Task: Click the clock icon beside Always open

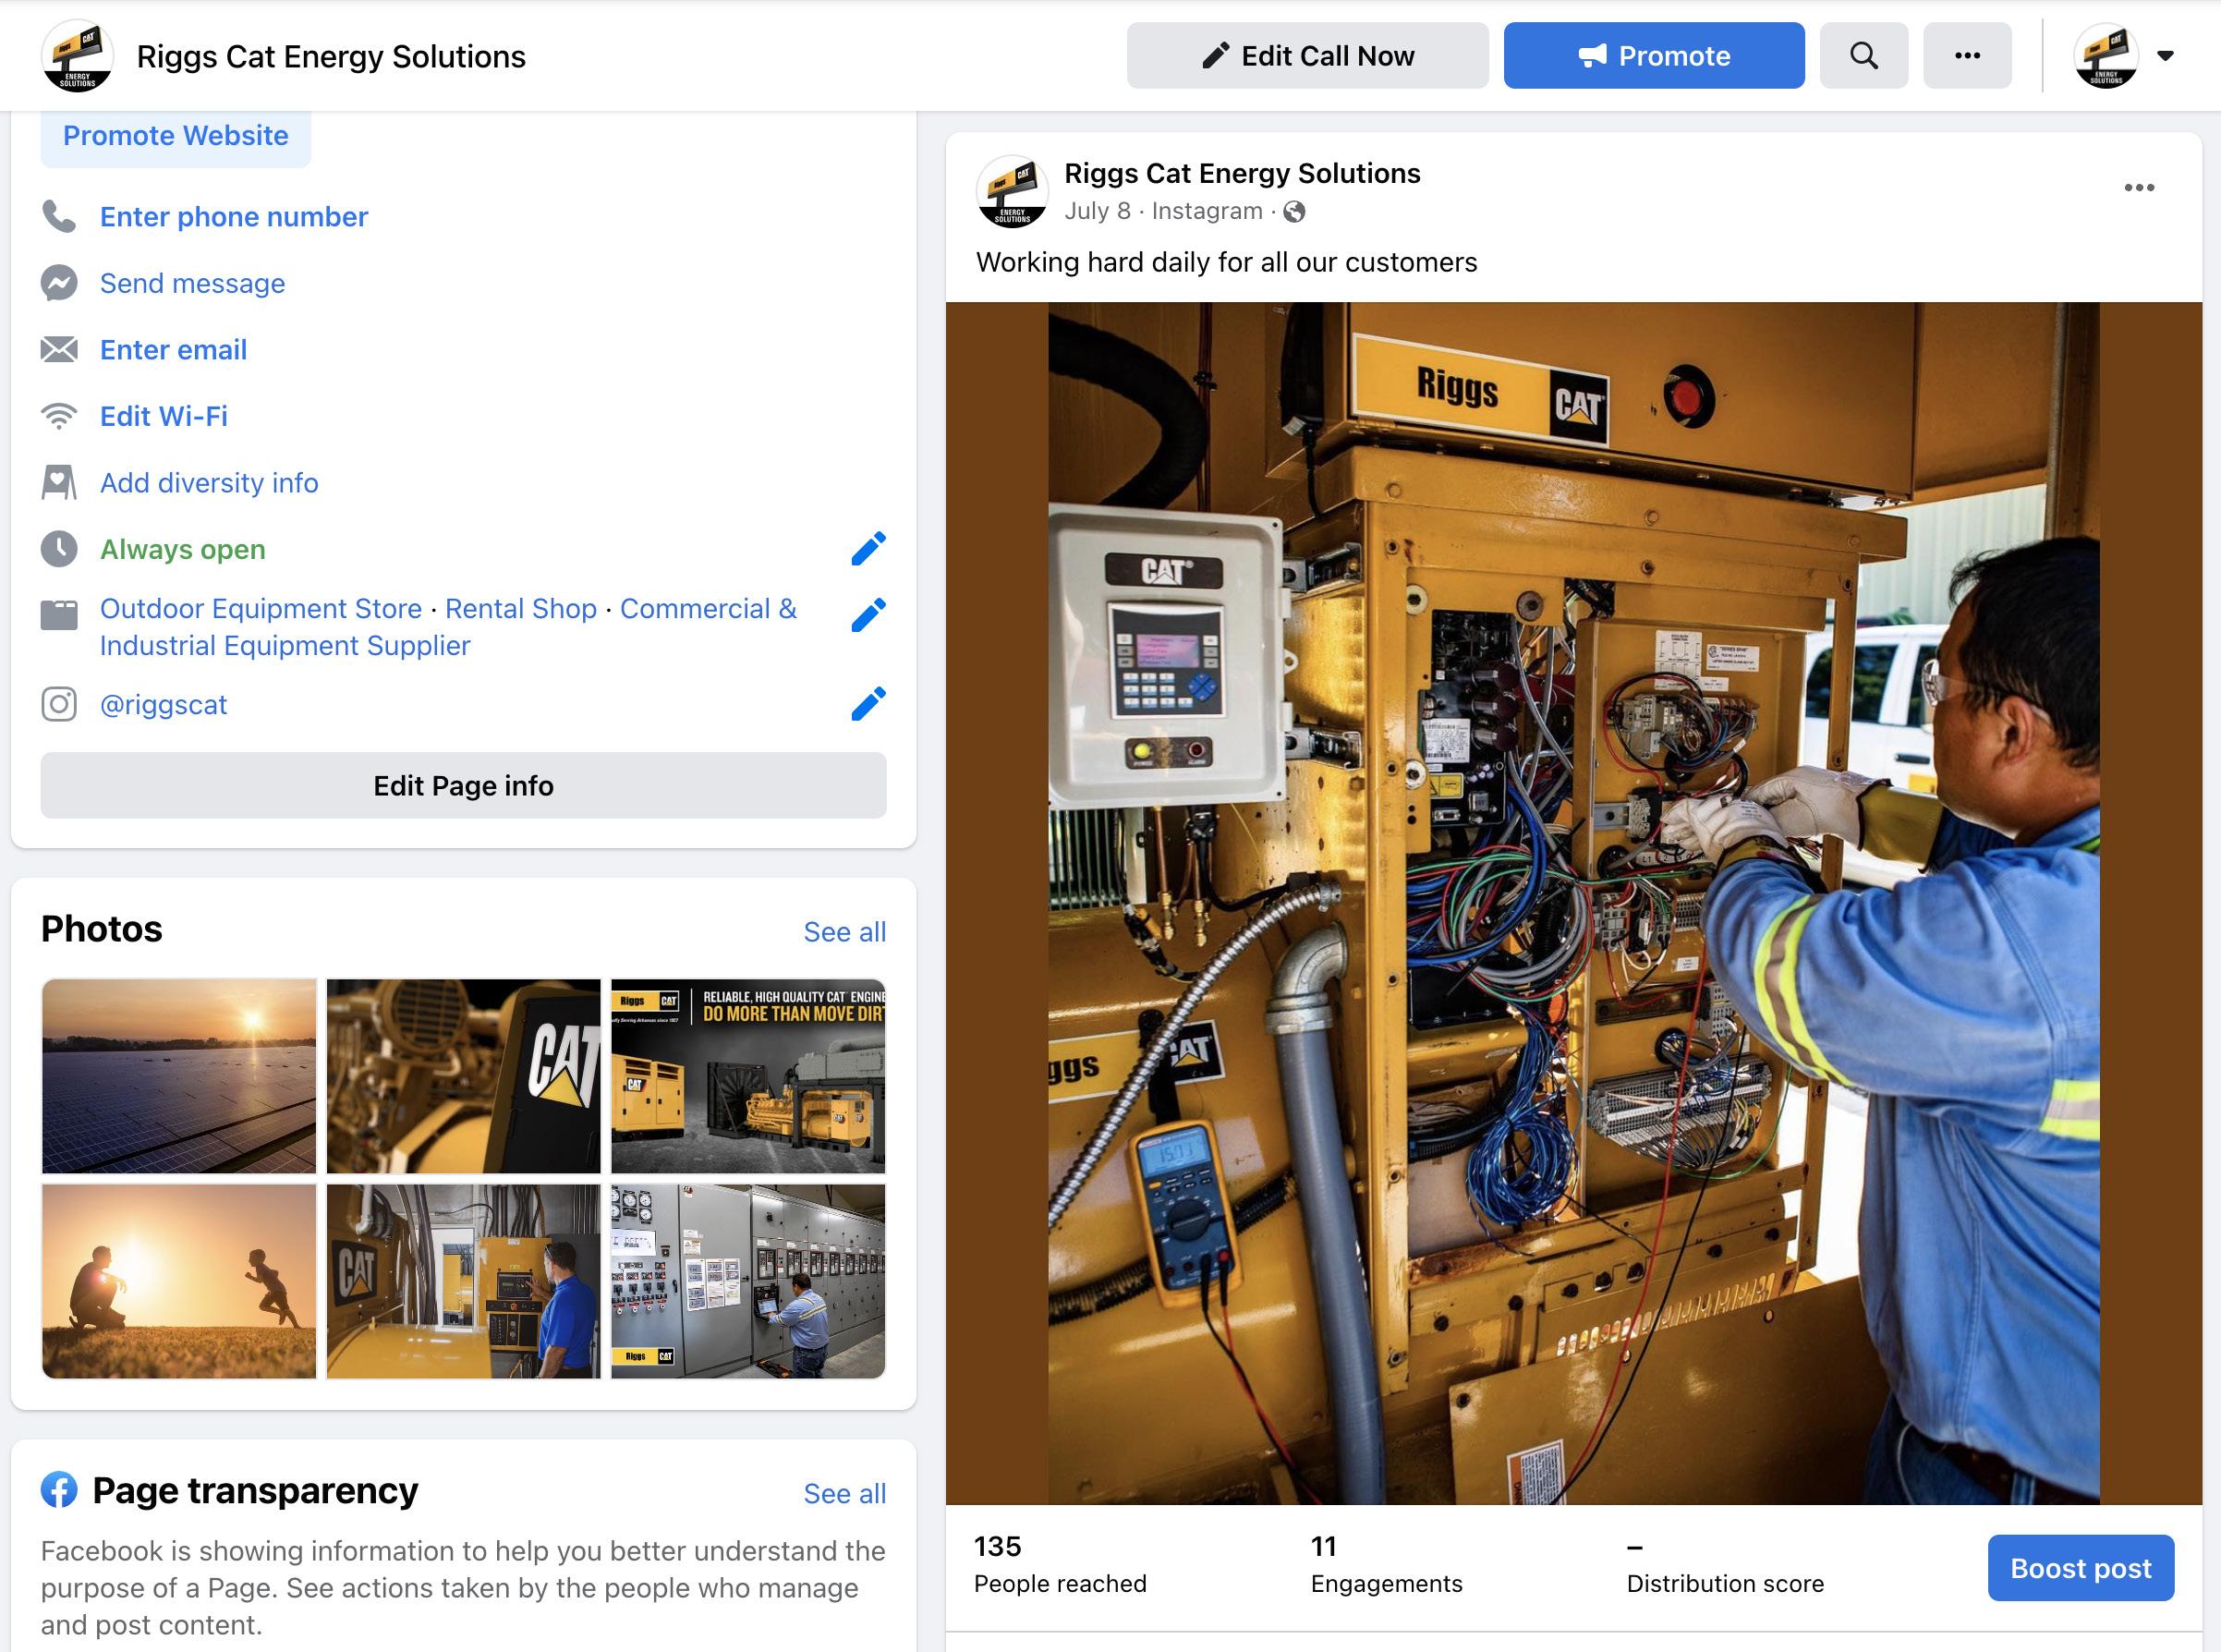Action: 59,549
